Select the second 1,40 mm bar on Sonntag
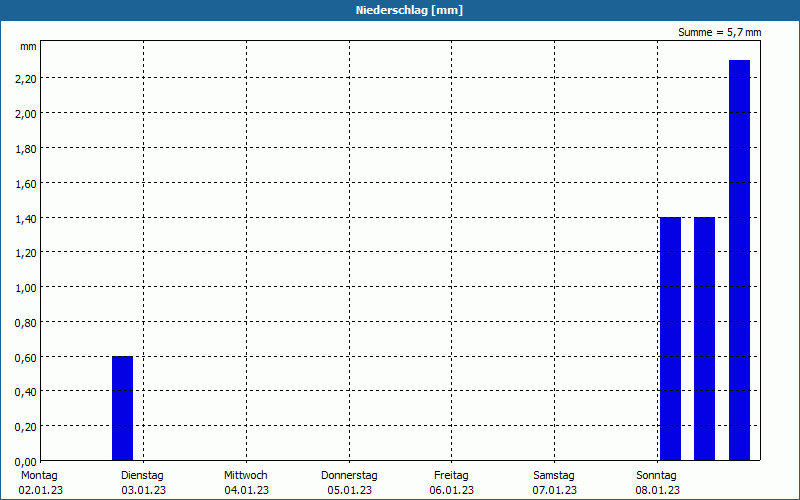 click(705, 339)
